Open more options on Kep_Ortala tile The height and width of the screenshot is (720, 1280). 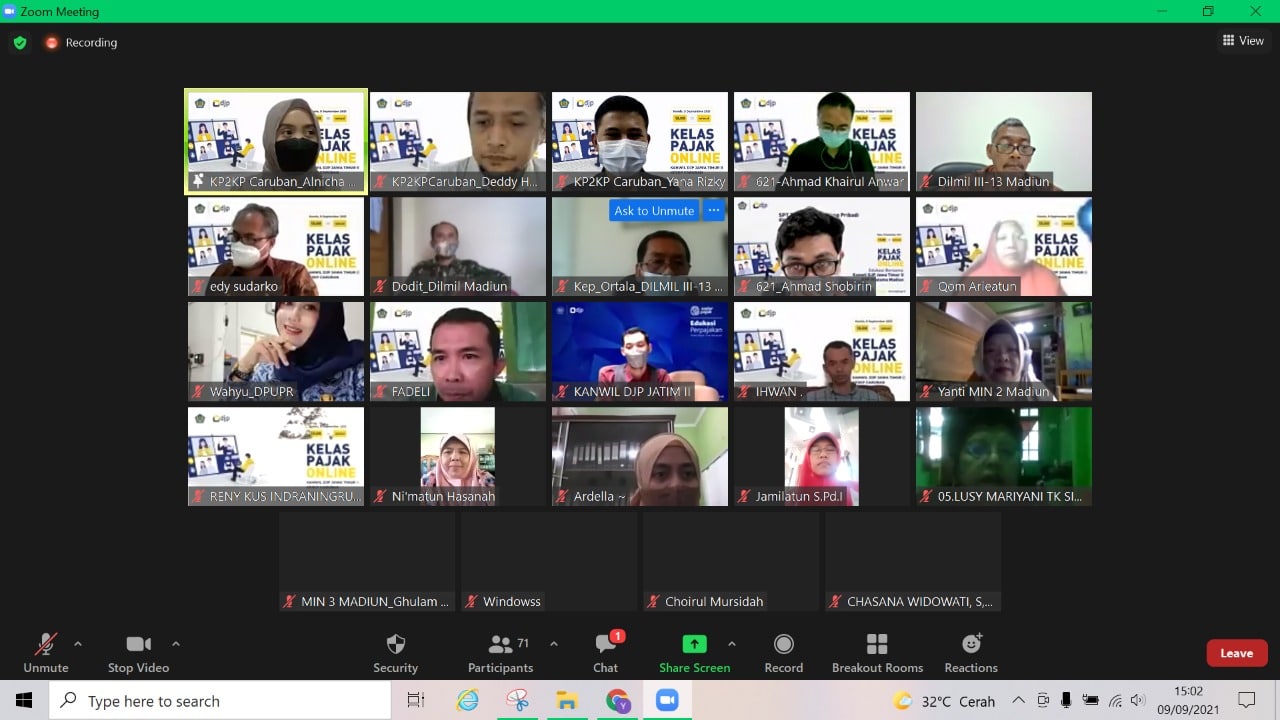pos(713,210)
